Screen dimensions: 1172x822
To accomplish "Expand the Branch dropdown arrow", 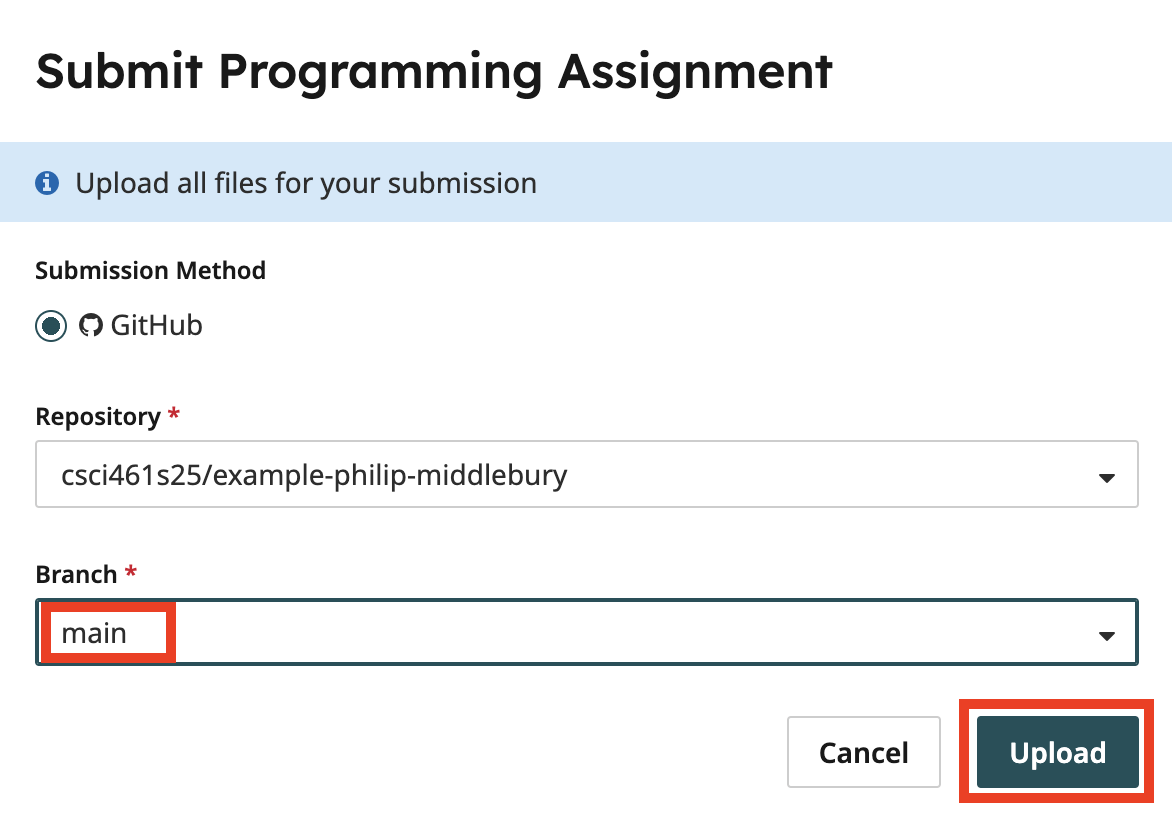I will point(1106,635).
